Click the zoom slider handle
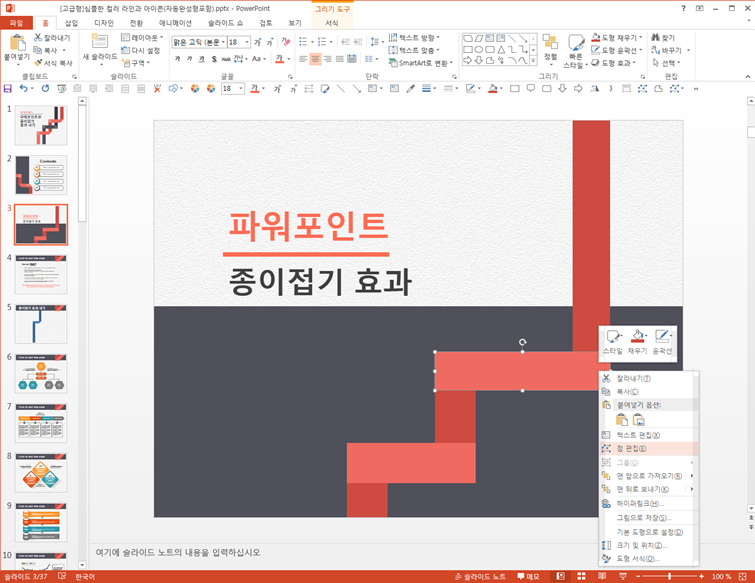 click(x=669, y=576)
